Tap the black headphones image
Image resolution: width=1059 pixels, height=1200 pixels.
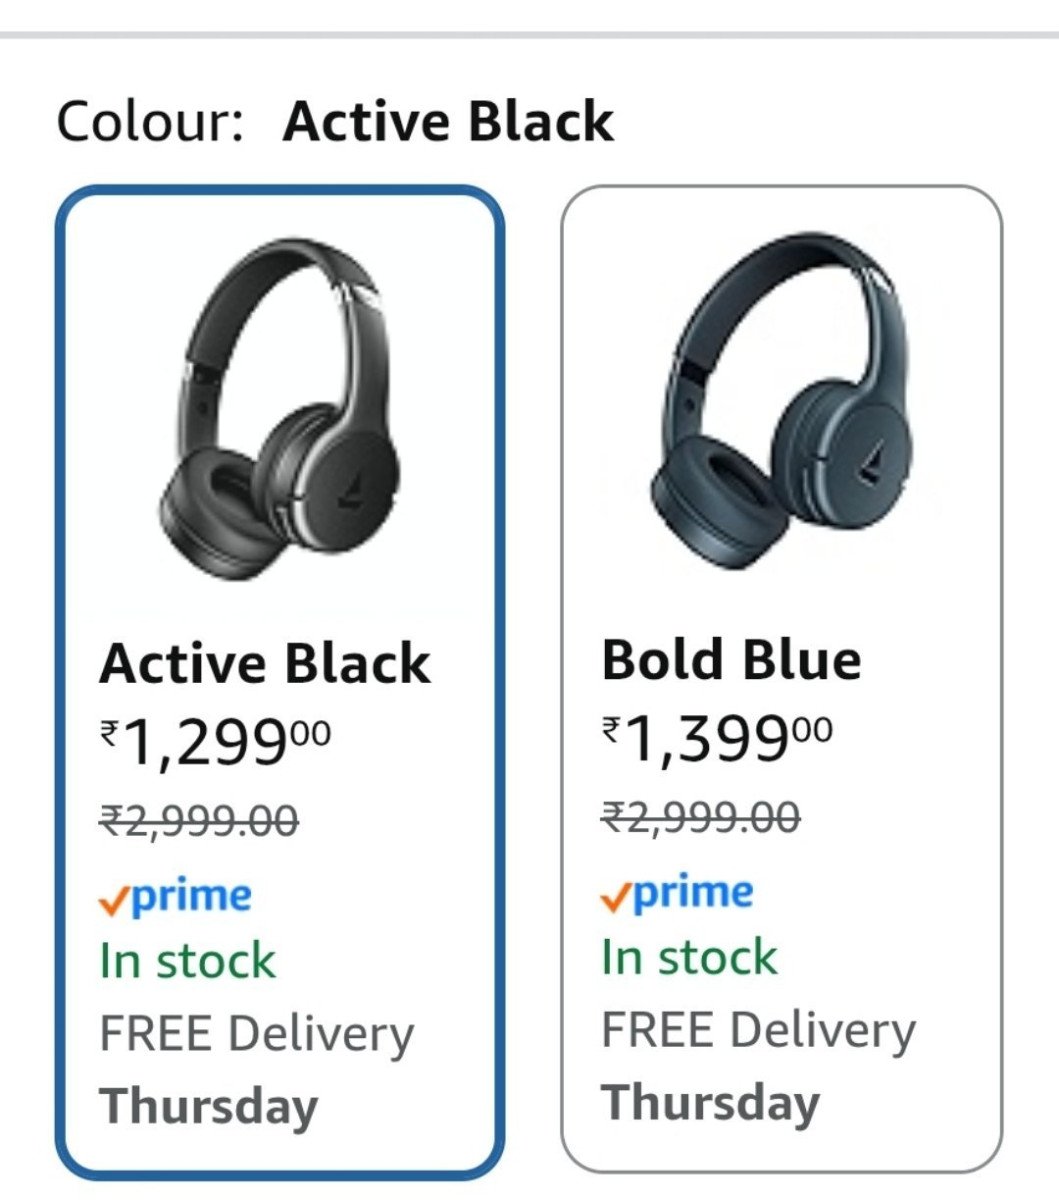tap(280, 410)
